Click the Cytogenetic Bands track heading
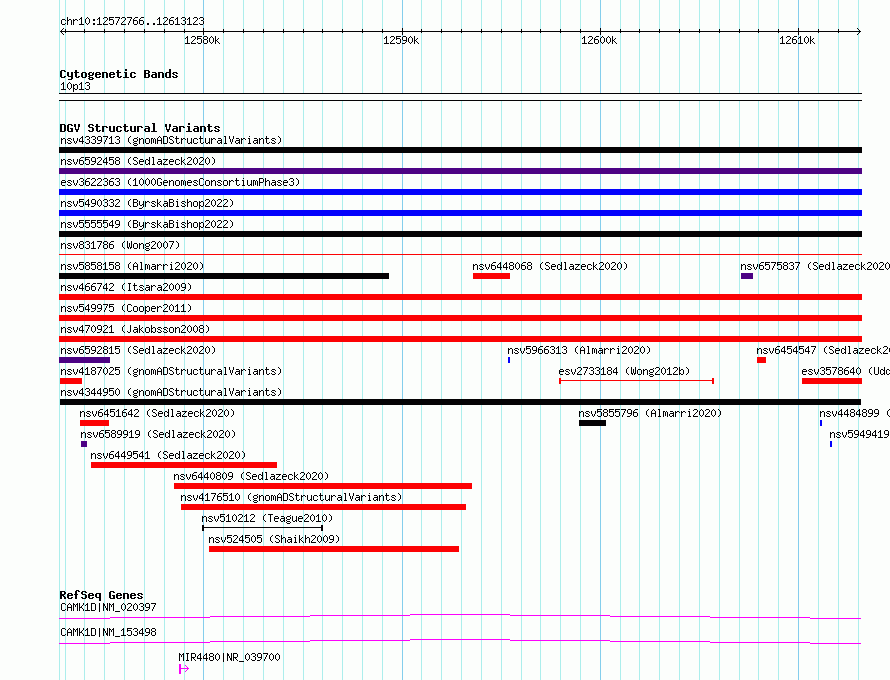The height and width of the screenshot is (680, 890). coord(119,74)
